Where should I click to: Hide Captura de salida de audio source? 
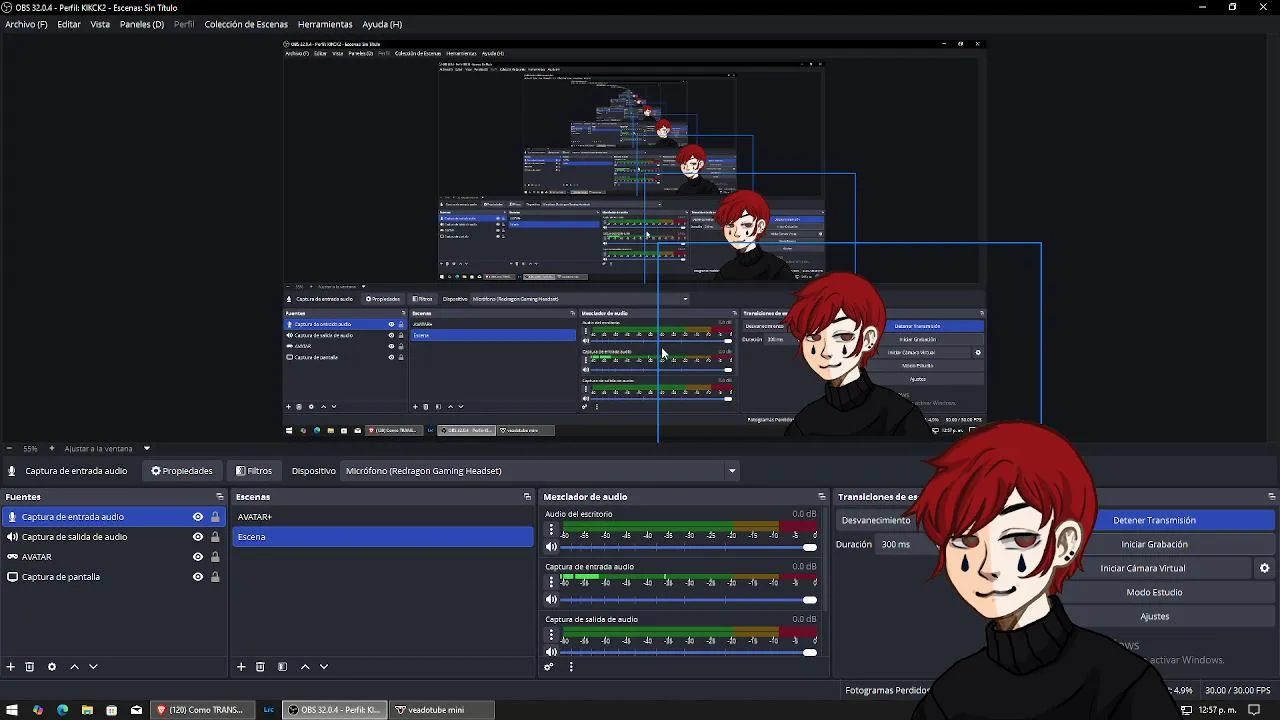pyautogui.click(x=198, y=537)
